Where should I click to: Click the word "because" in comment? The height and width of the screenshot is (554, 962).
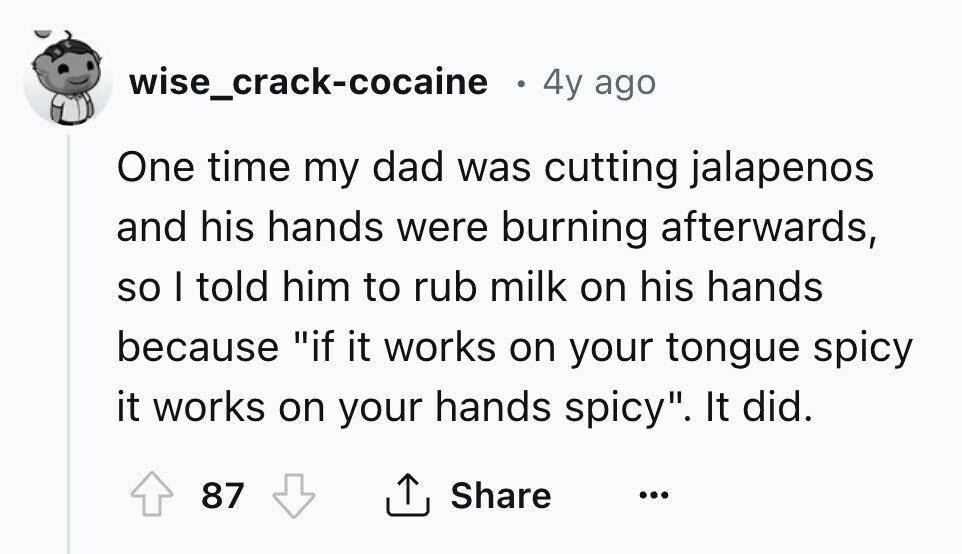click(x=198, y=347)
